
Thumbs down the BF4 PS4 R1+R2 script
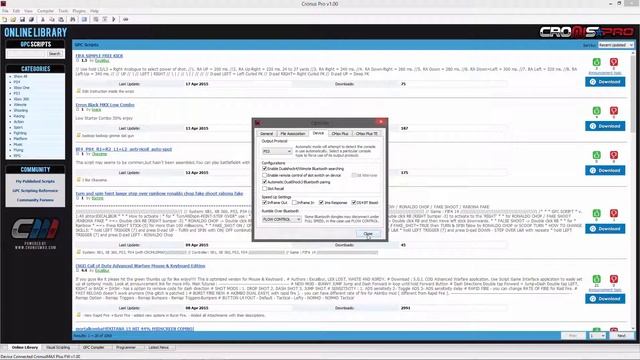613,155
